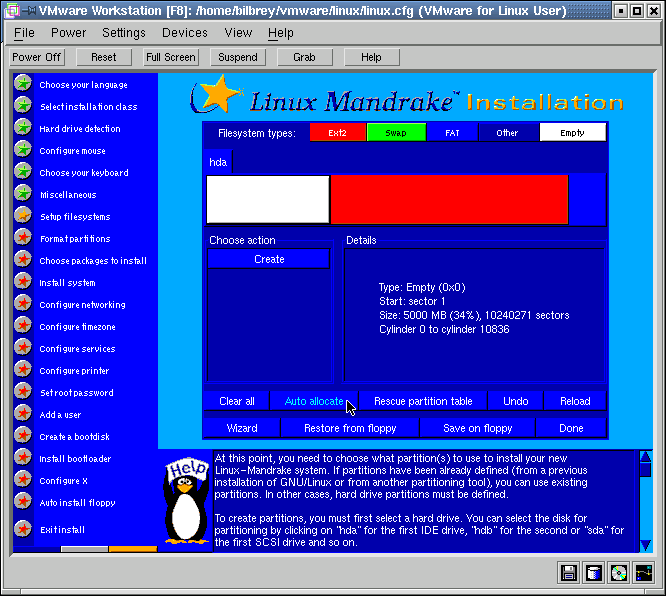666x596 pixels.
Task: Click the star icon beside Set root password
Action: pyautogui.click(x=23, y=392)
